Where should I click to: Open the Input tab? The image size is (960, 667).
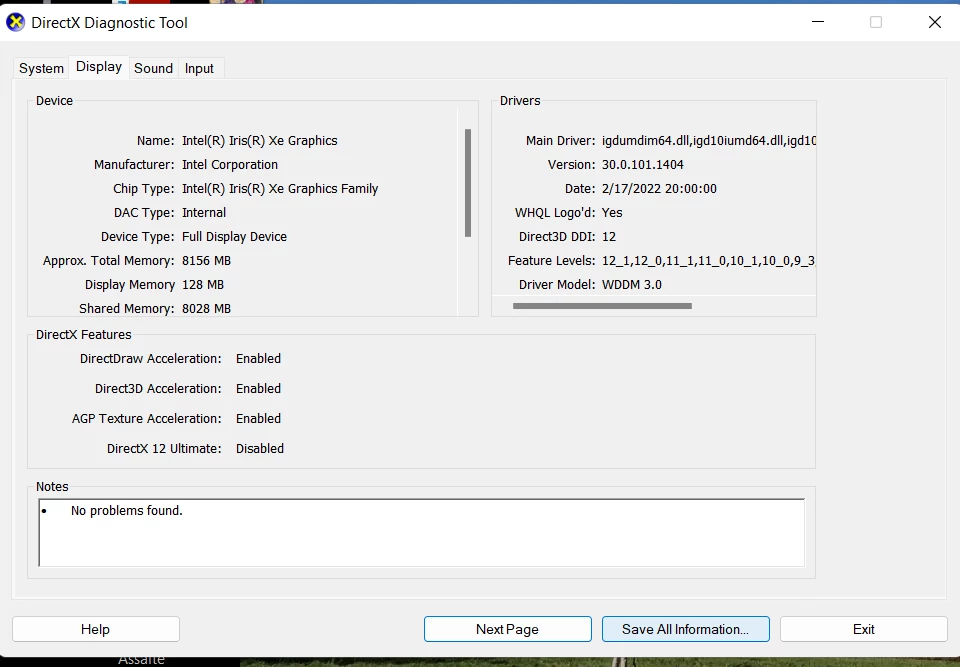click(x=199, y=68)
